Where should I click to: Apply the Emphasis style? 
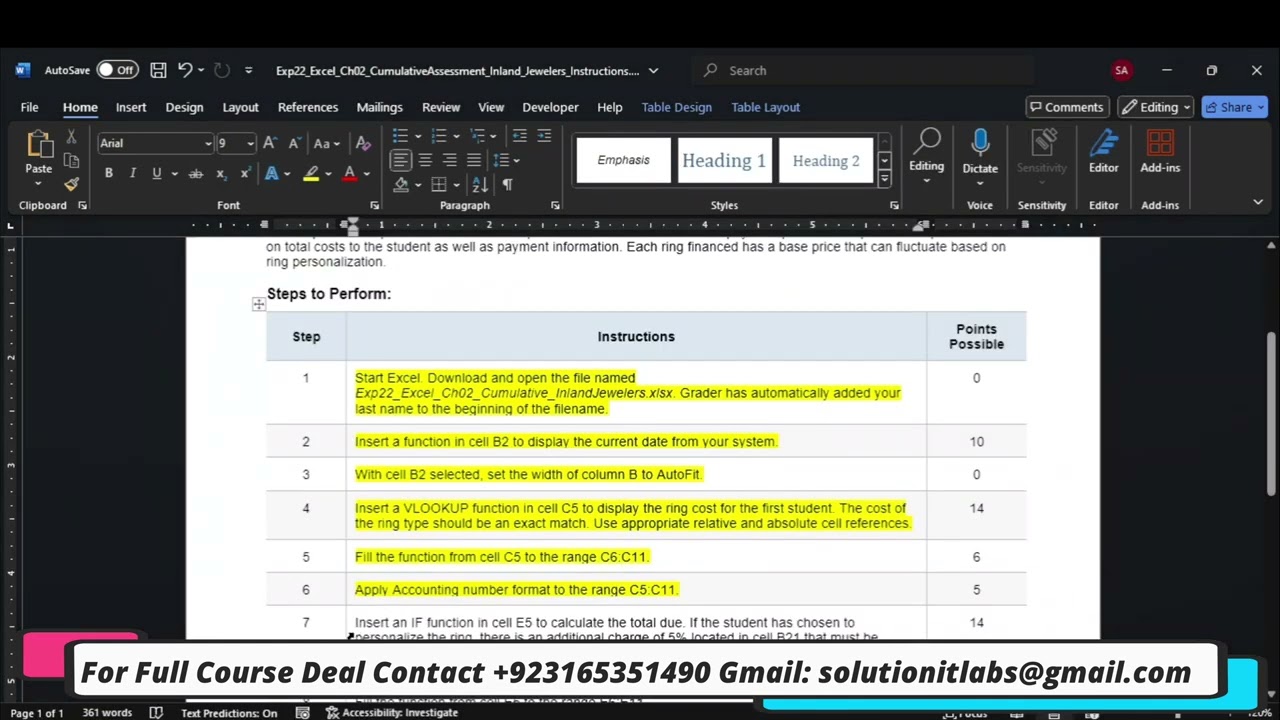pyautogui.click(x=623, y=160)
